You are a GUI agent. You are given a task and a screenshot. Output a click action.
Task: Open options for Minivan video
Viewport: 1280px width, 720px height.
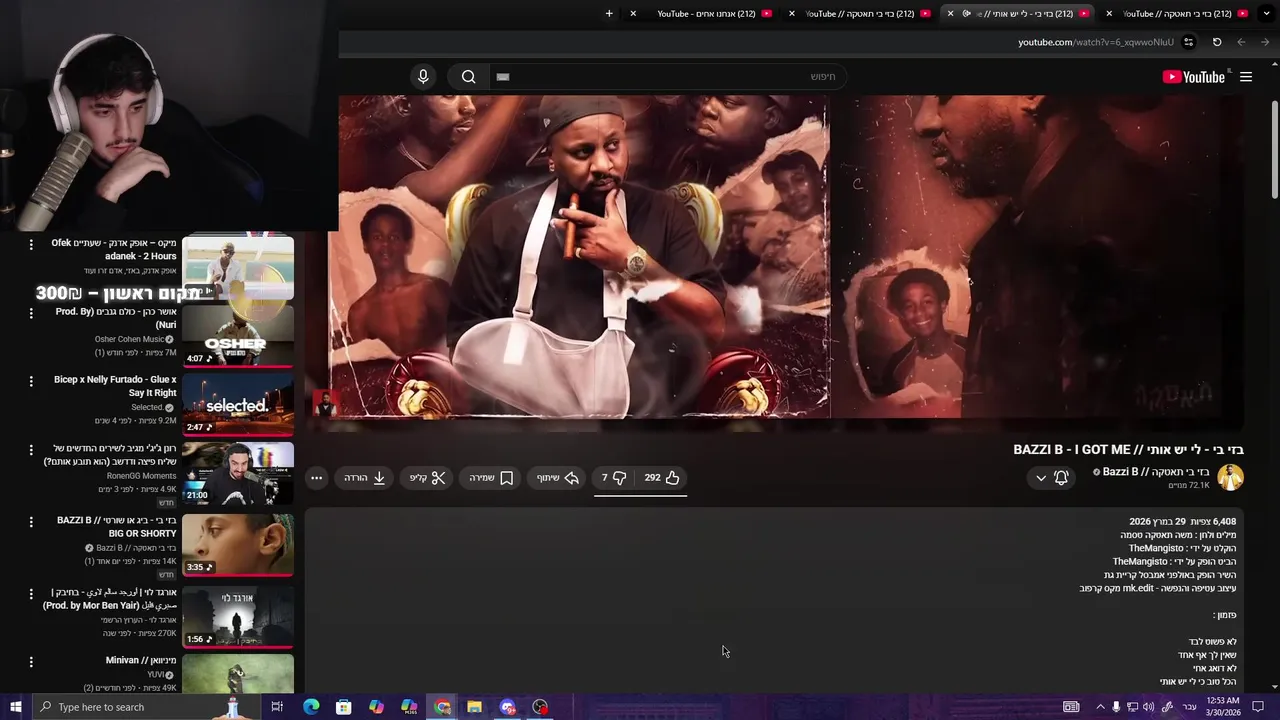[31, 662]
